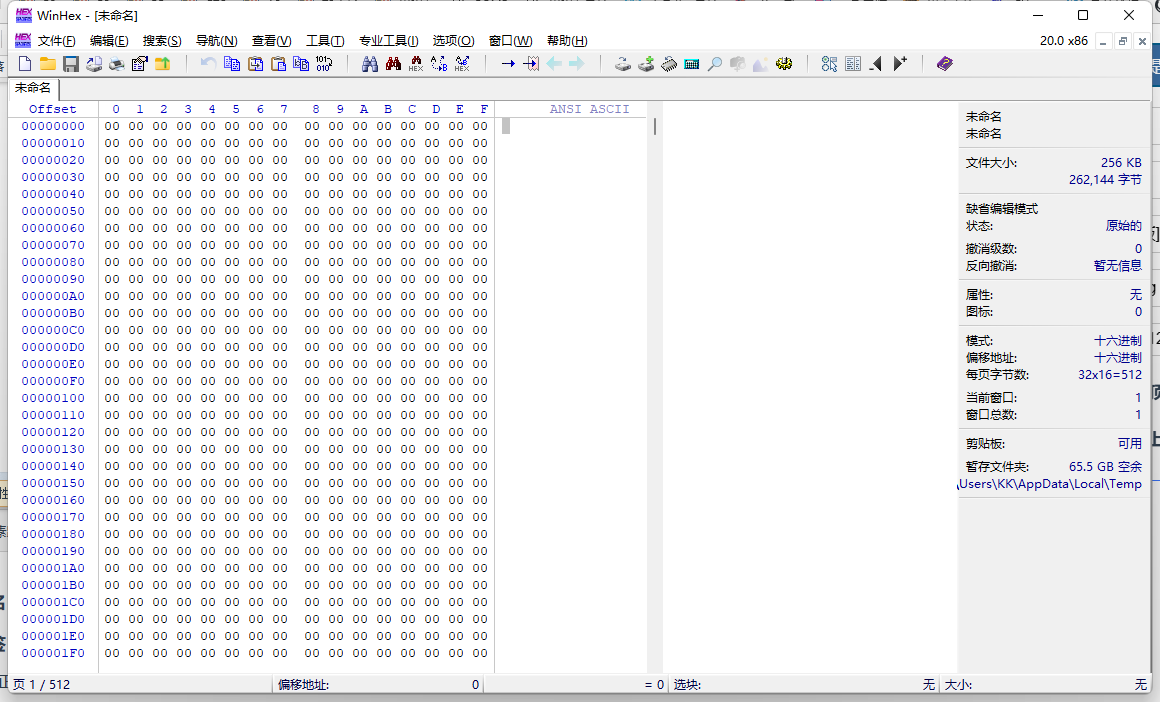1160x702 pixels.
Task: Open the 工具(T) menu
Action: 325,41
